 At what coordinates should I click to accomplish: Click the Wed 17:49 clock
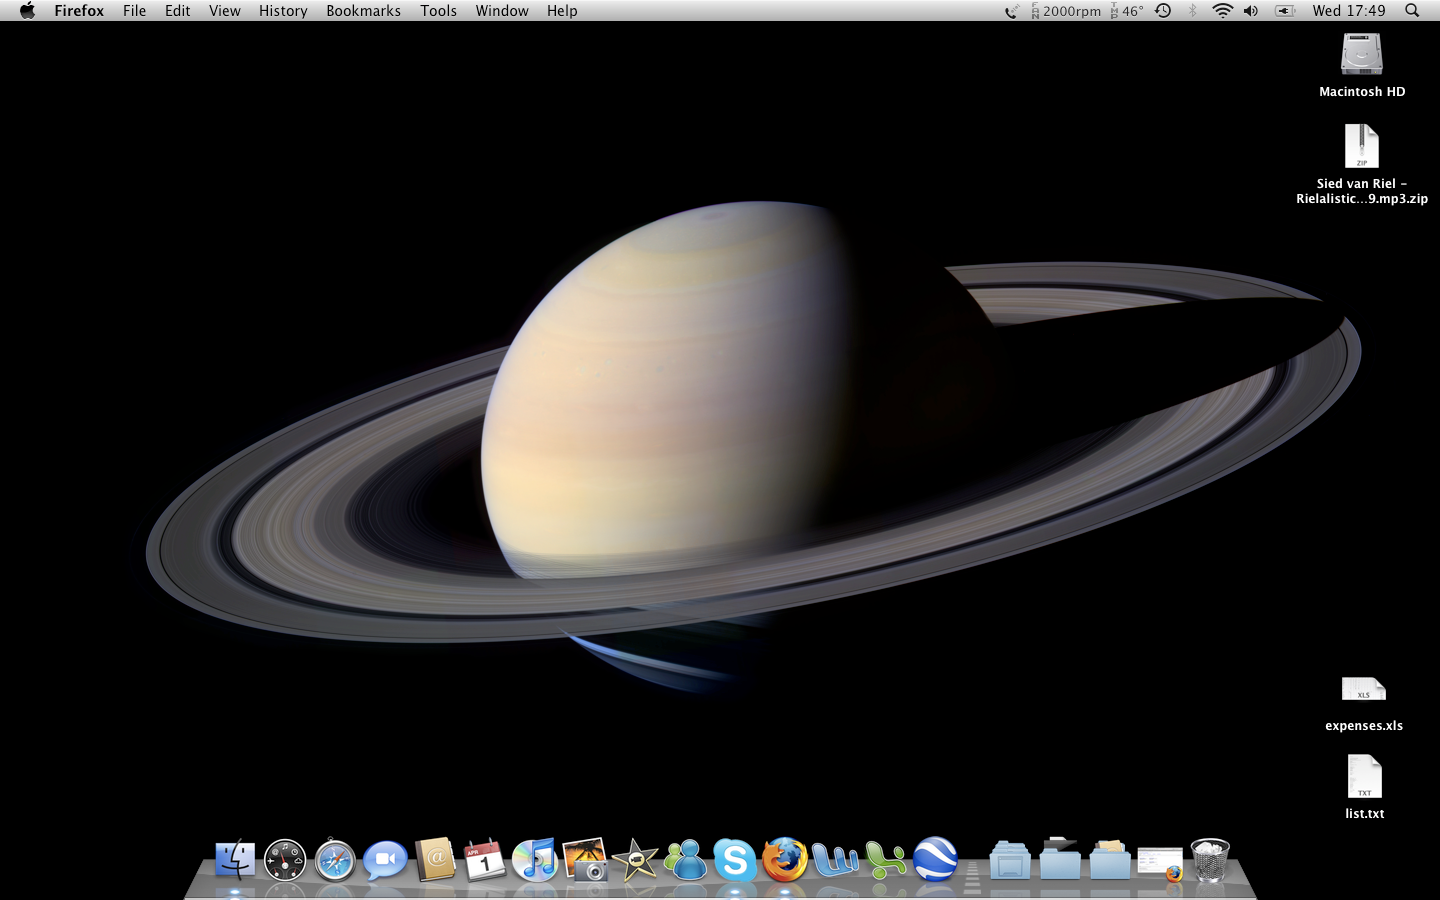[1349, 11]
